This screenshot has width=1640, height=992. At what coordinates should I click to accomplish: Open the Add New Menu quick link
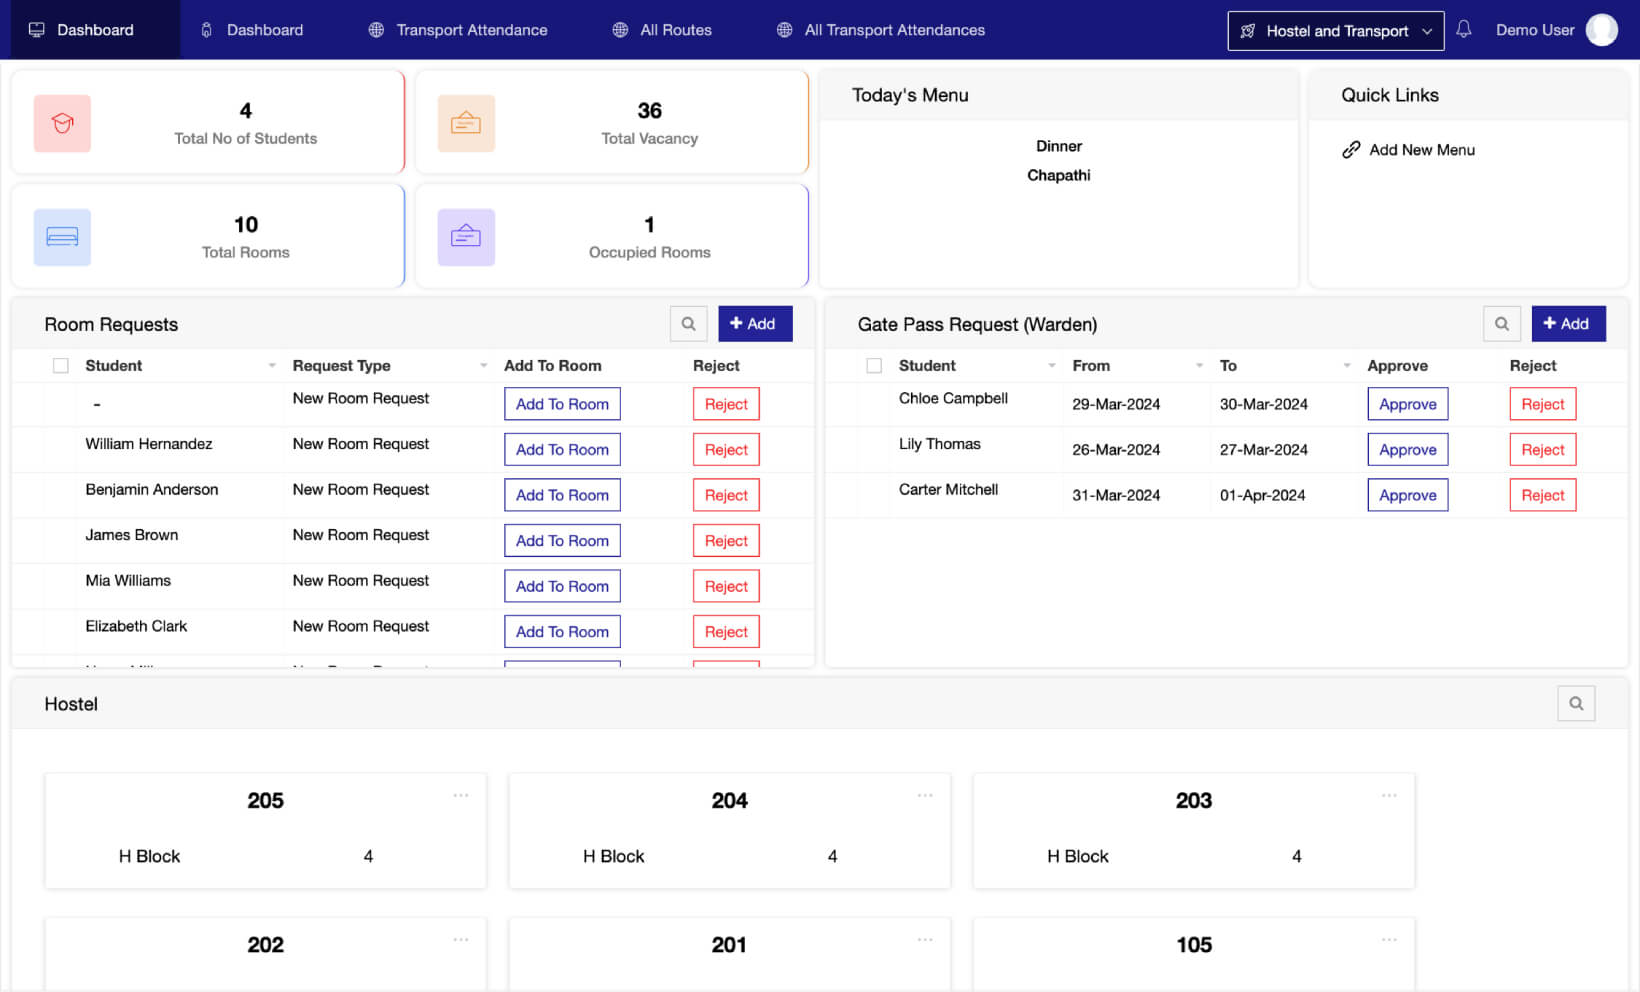coord(1421,150)
